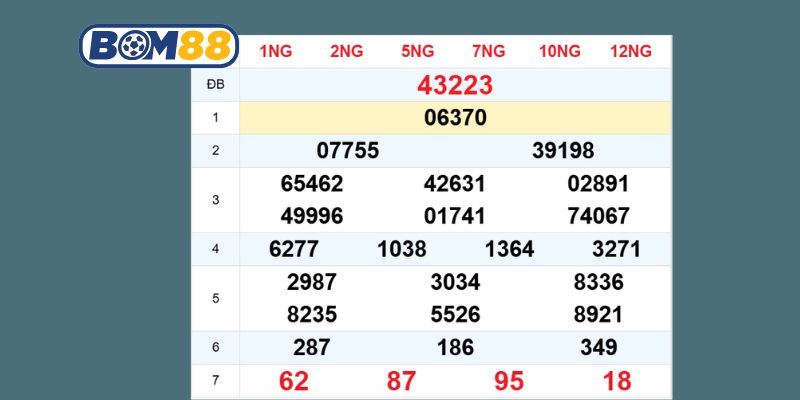Click the ĐB row label
800x400 pixels.
(x=215, y=84)
